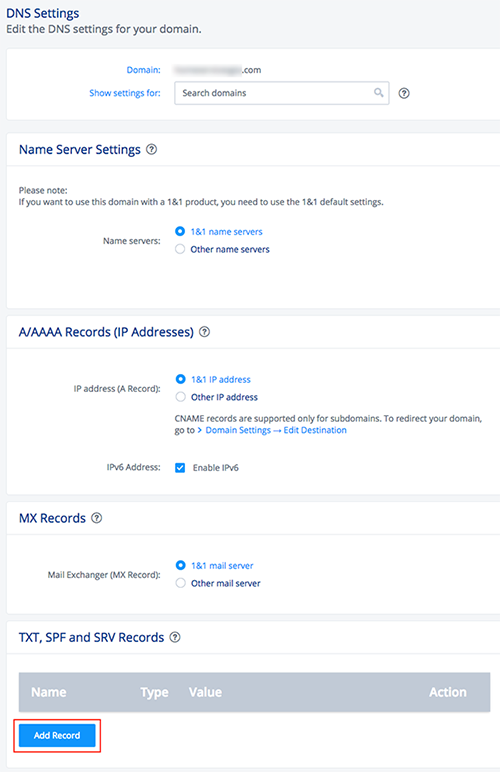Select the 1&1 name servers radio button
The height and width of the screenshot is (772, 500).
tap(180, 231)
